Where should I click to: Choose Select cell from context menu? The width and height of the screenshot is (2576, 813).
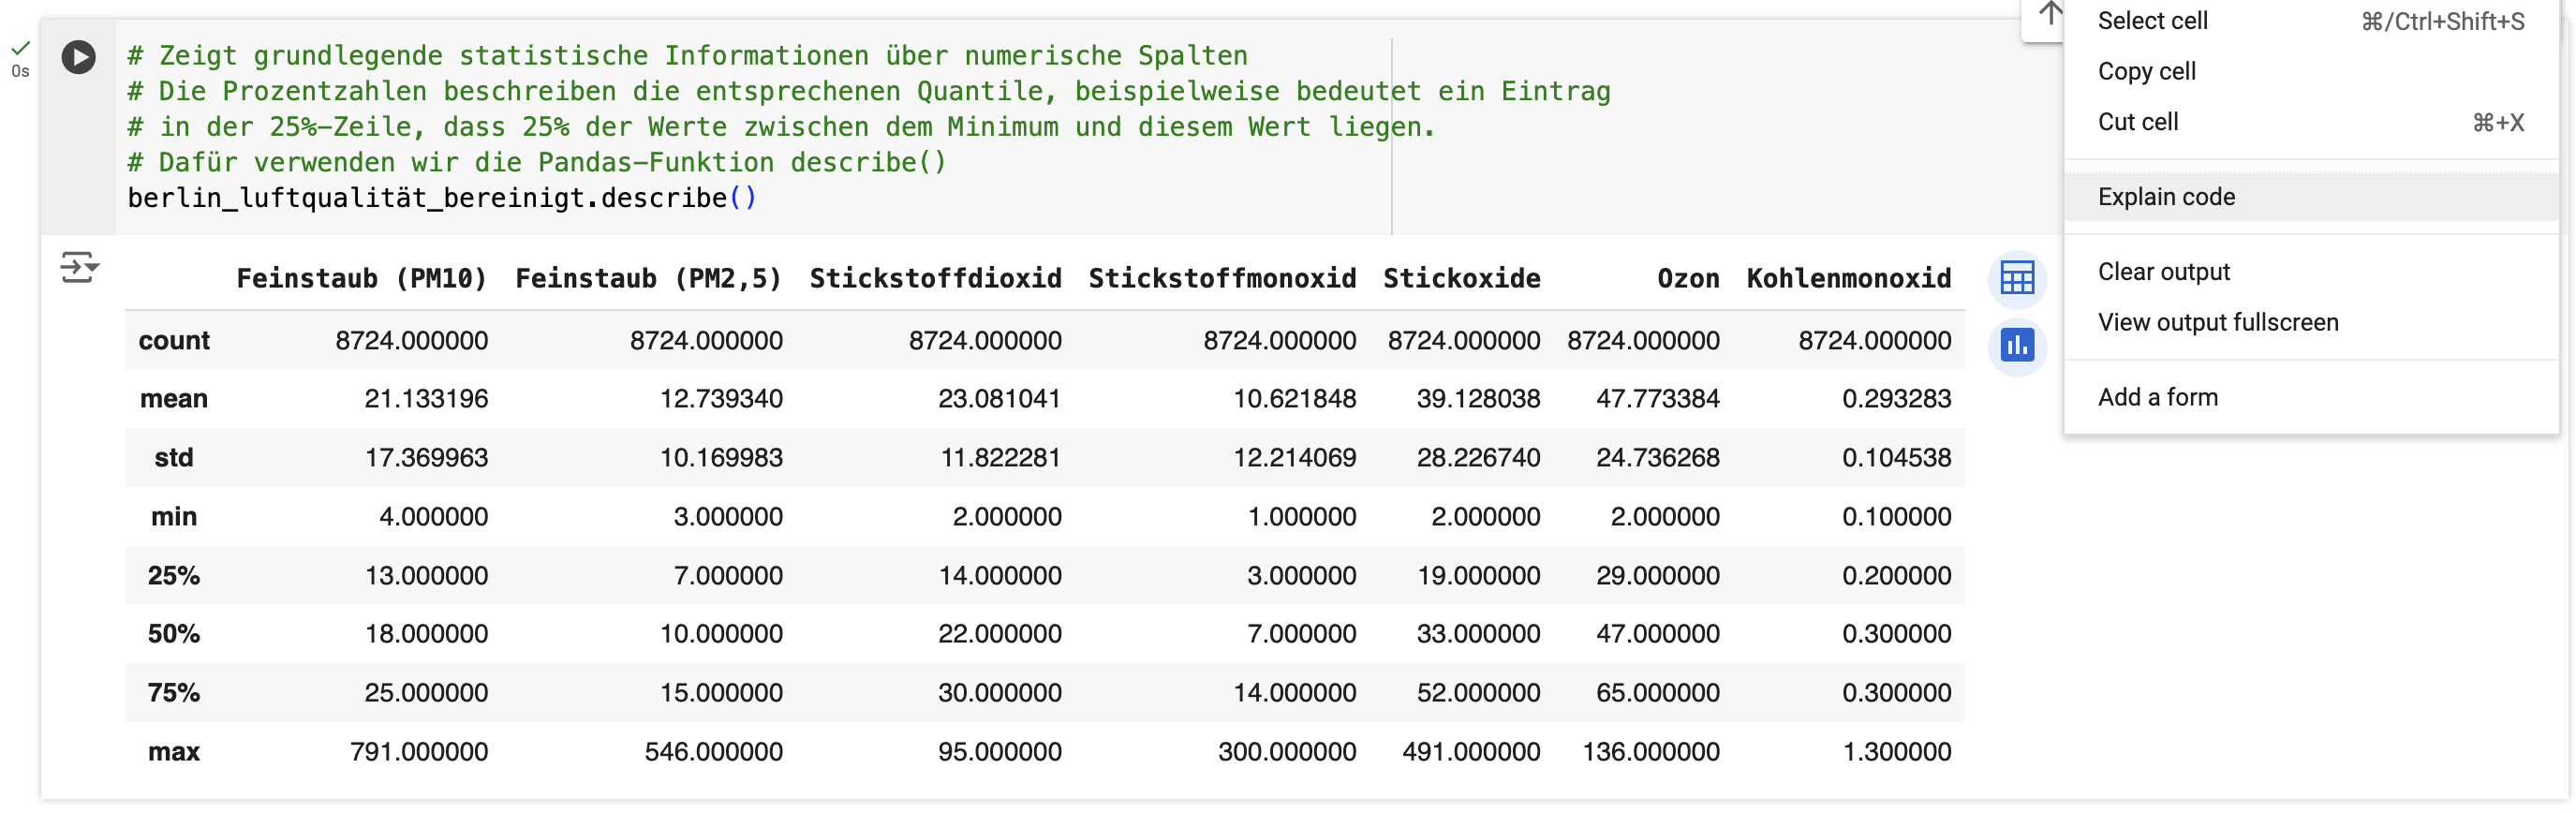[2152, 21]
